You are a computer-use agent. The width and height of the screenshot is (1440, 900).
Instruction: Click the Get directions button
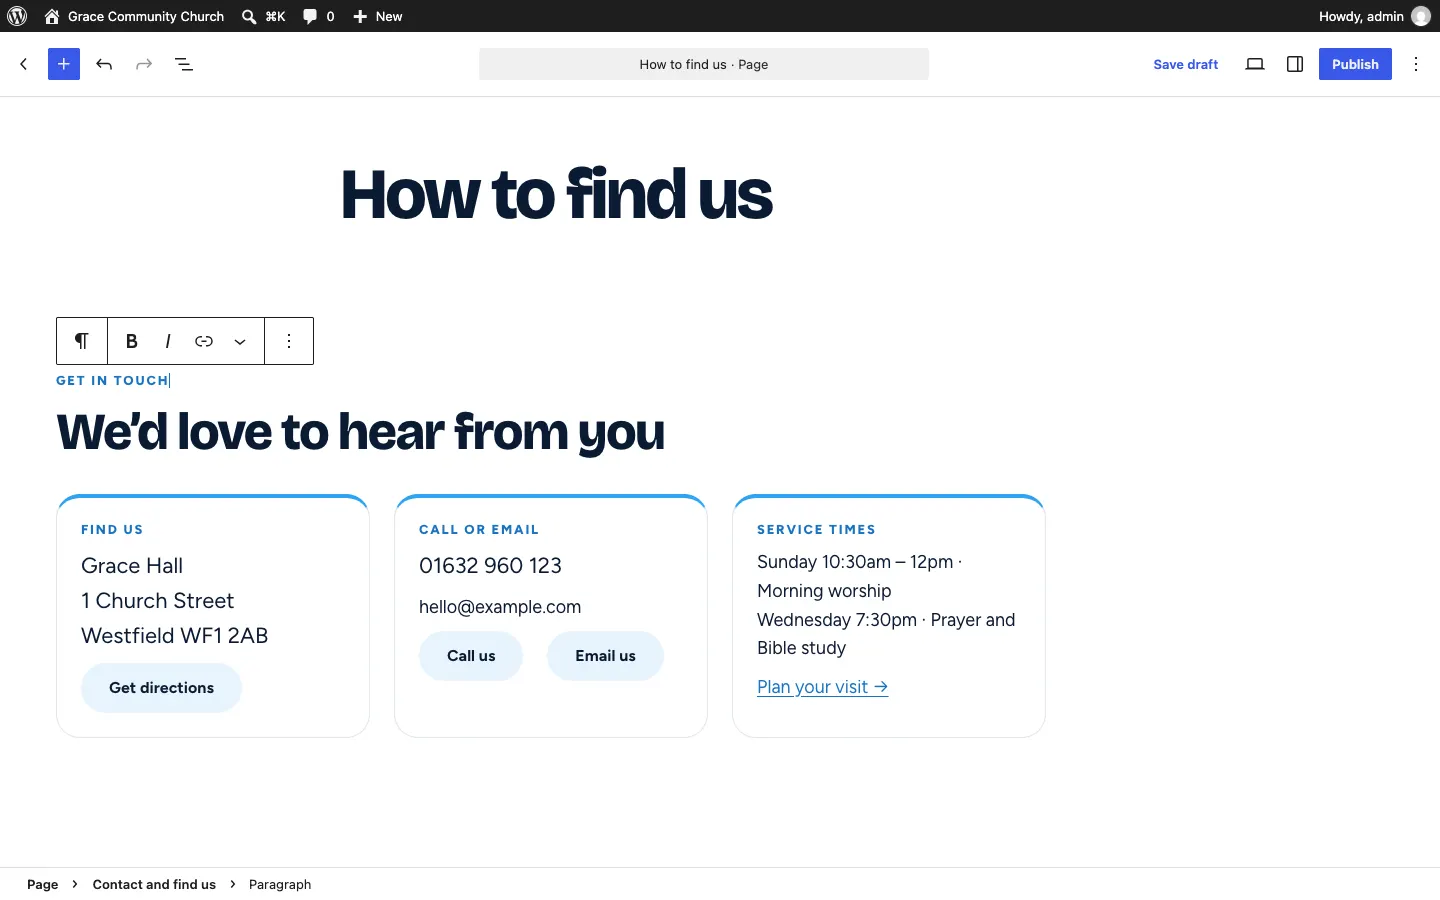tap(161, 688)
